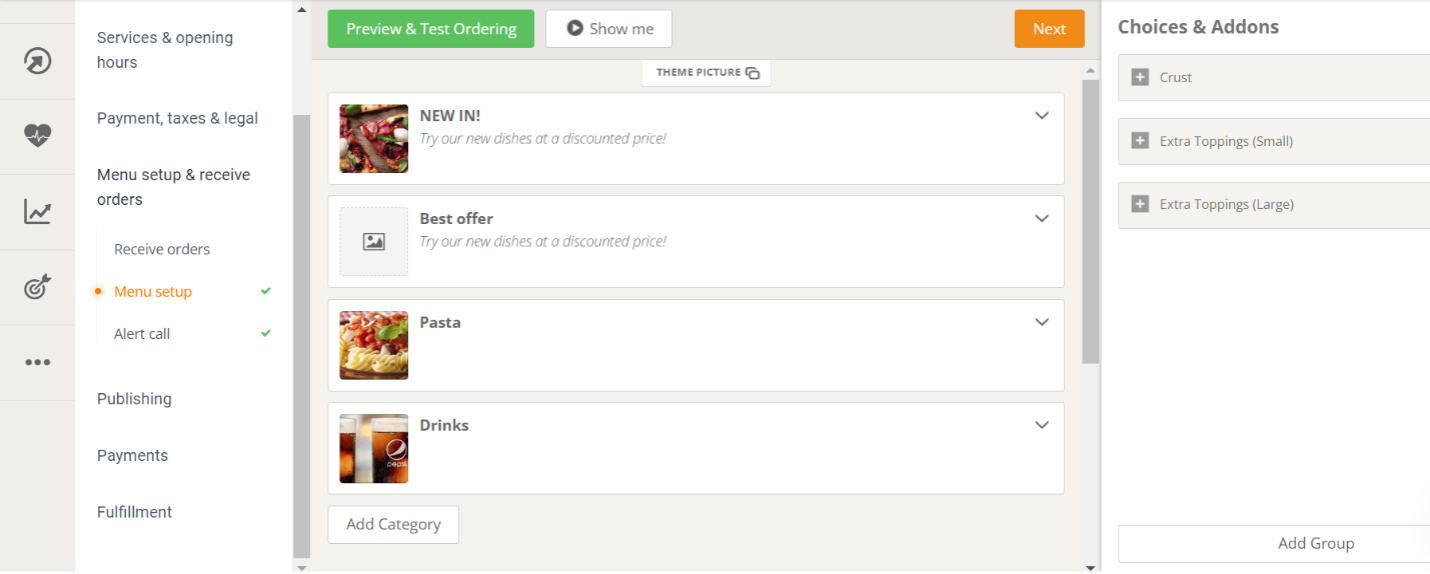This screenshot has width=1430, height=574.
Task: Expand the Pasta category chevron
Action: [1041, 322]
